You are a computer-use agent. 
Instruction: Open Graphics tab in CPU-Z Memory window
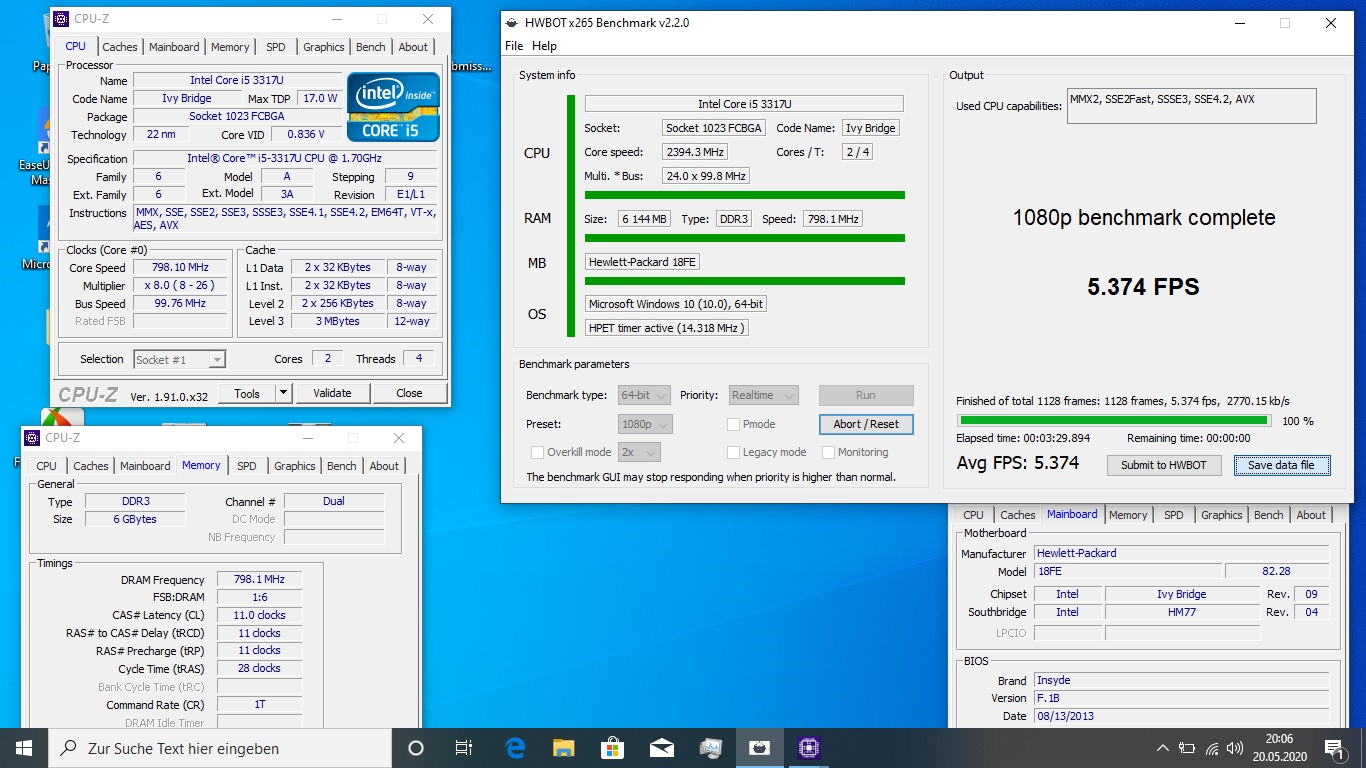tap(295, 466)
